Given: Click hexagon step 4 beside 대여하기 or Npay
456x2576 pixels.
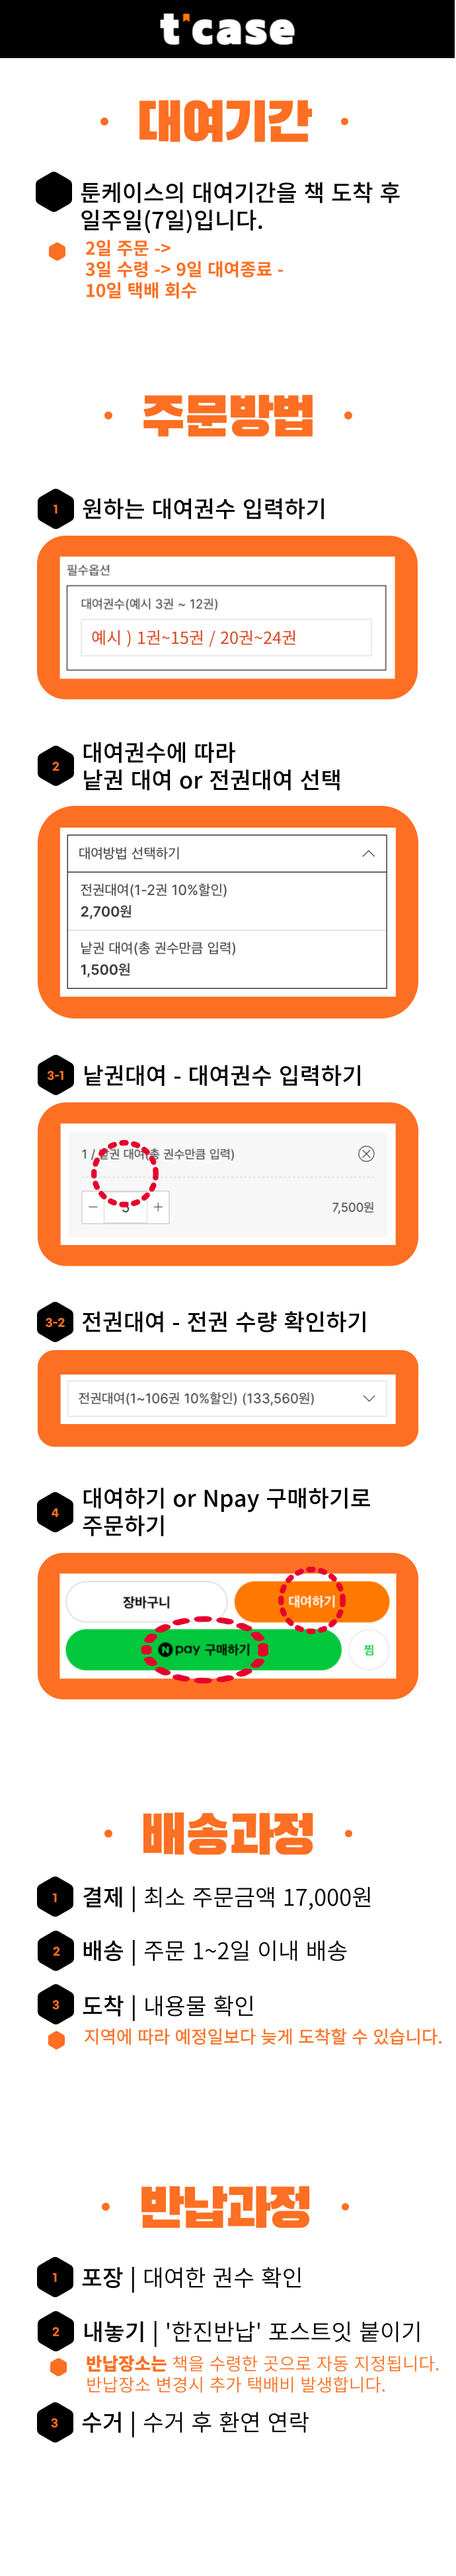Looking at the screenshot, I should [x=56, y=1513].
